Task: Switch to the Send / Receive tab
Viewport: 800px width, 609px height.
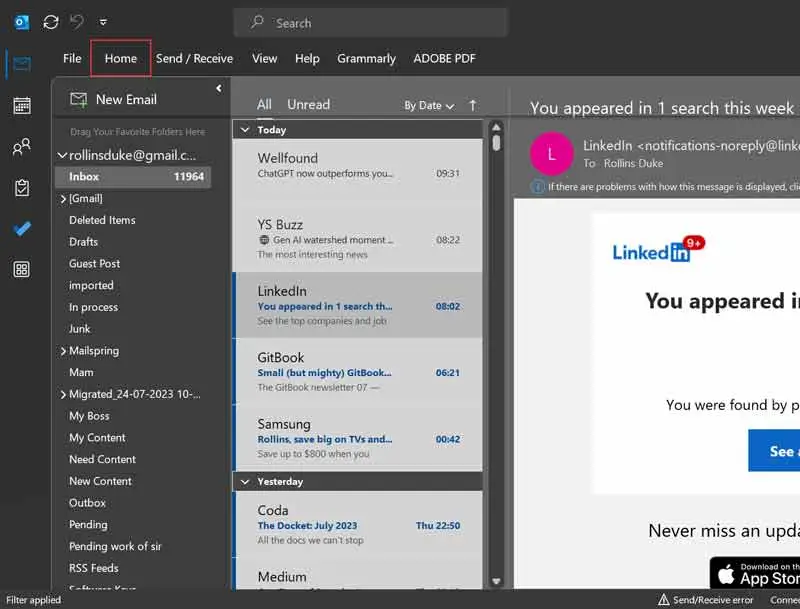Action: [x=194, y=59]
